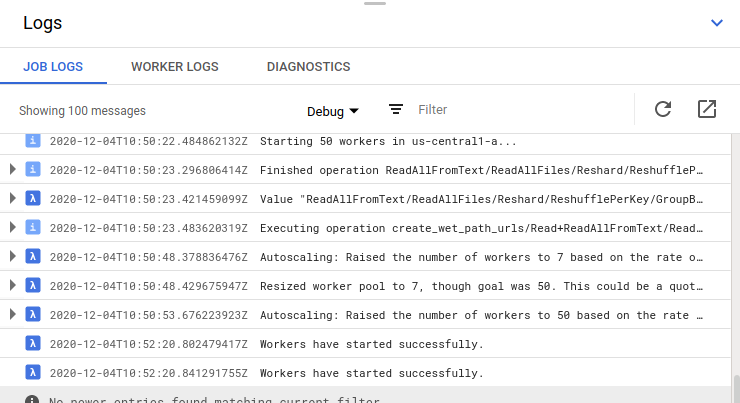Image resolution: width=740 pixels, height=403 pixels.
Task: Open the Debug severity dropdown
Action: [333, 111]
